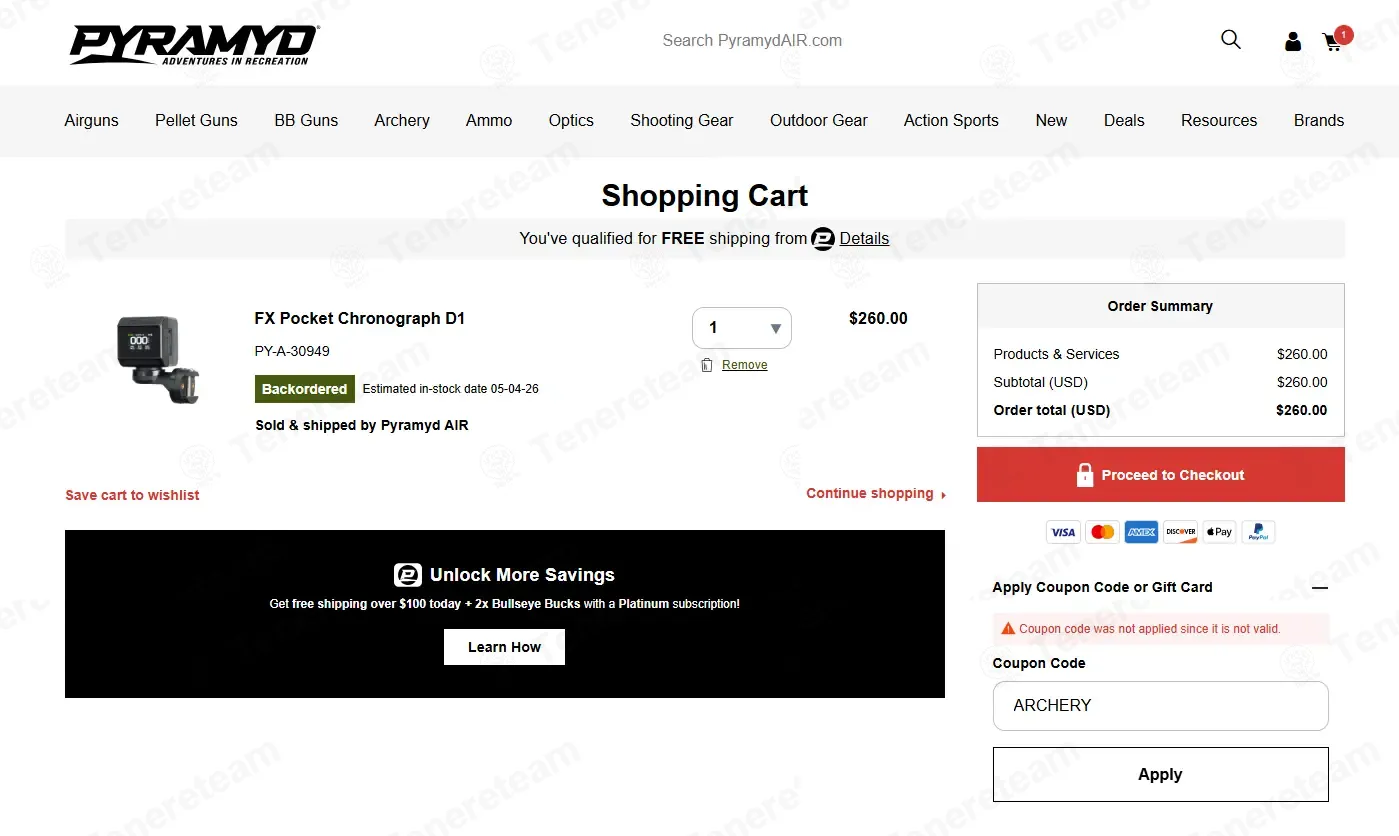Screen dimensions: 1399x836
Task: Click the Mastercard payment icon
Action: tap(1102, 532)
